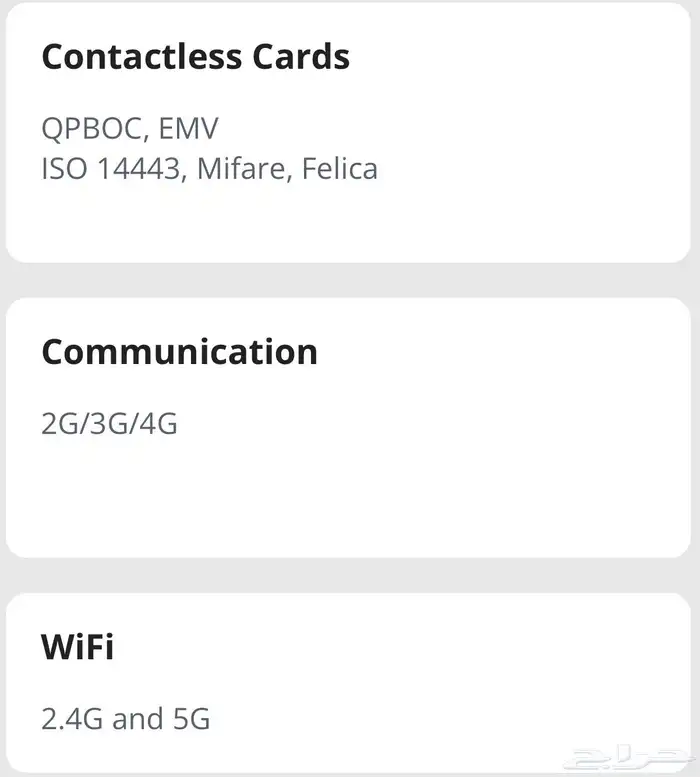Click gray gap between Contactless and Communication cards
700x777 pixels.
[350, 280]
